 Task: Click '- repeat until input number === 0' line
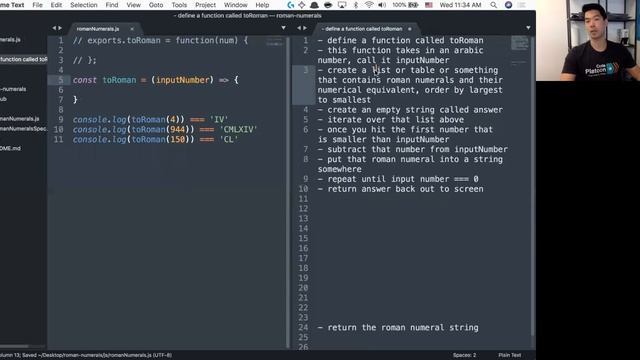(x=398, y=179)
